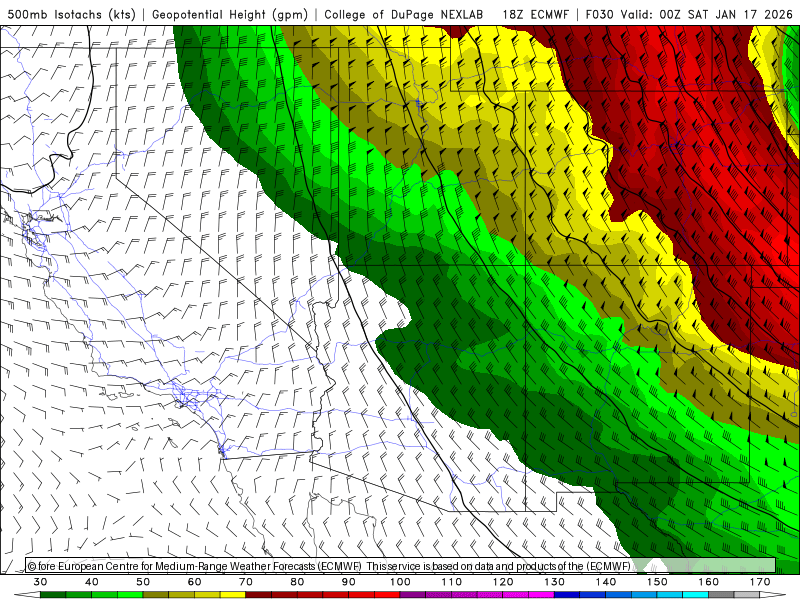Select the '18Z ECMWF' model run label
Screen dimensions: 800x600
tap(535, 15)
